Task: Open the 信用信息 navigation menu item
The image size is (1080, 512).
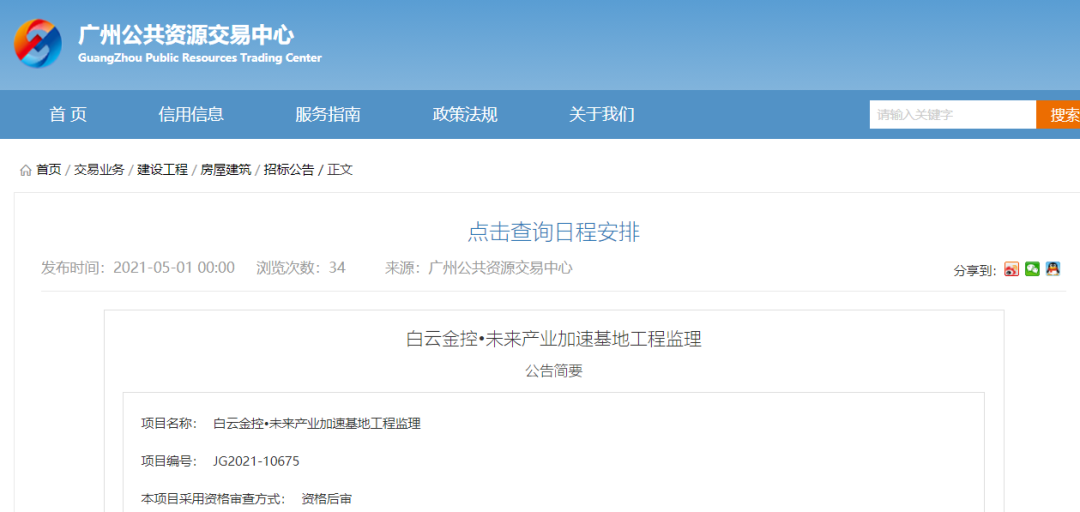Action: (191, 114)
